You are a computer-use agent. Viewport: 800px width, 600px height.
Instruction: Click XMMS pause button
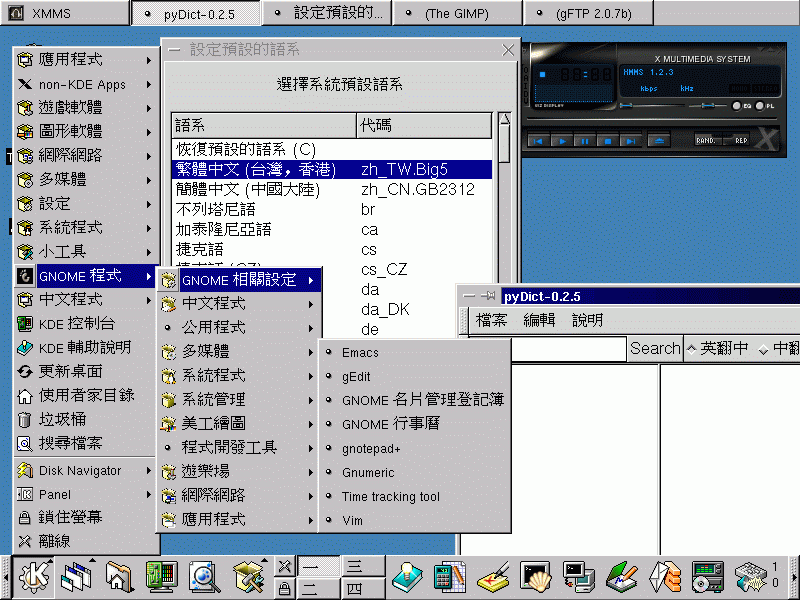point(585,141)
